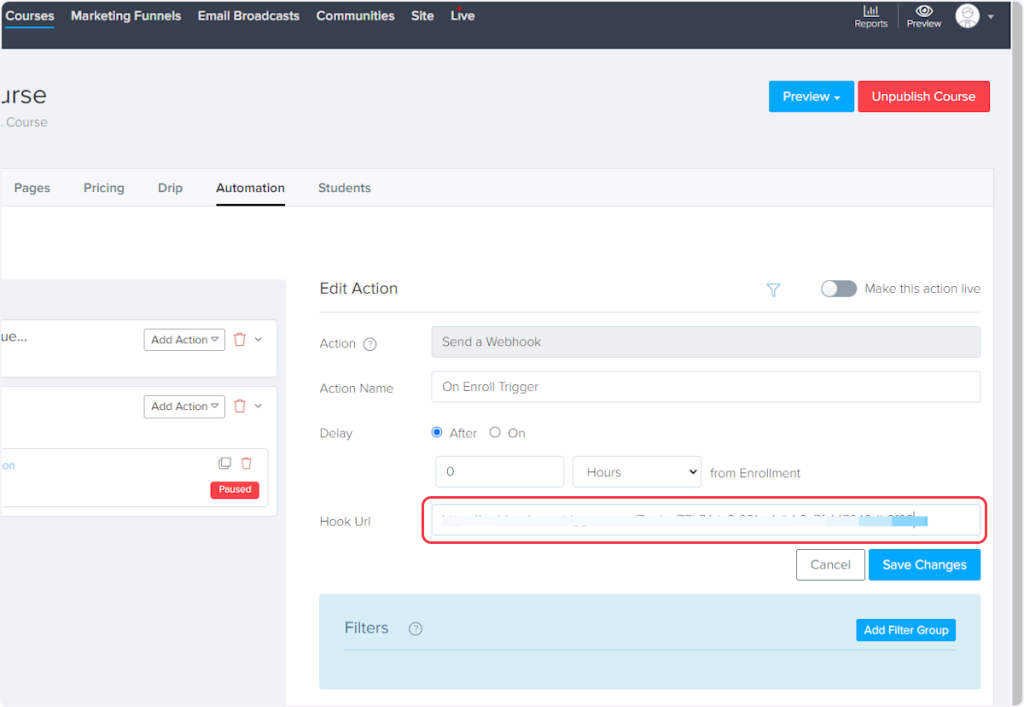Select the 'On' delay radio button
1024x707 pixels.
495,433
